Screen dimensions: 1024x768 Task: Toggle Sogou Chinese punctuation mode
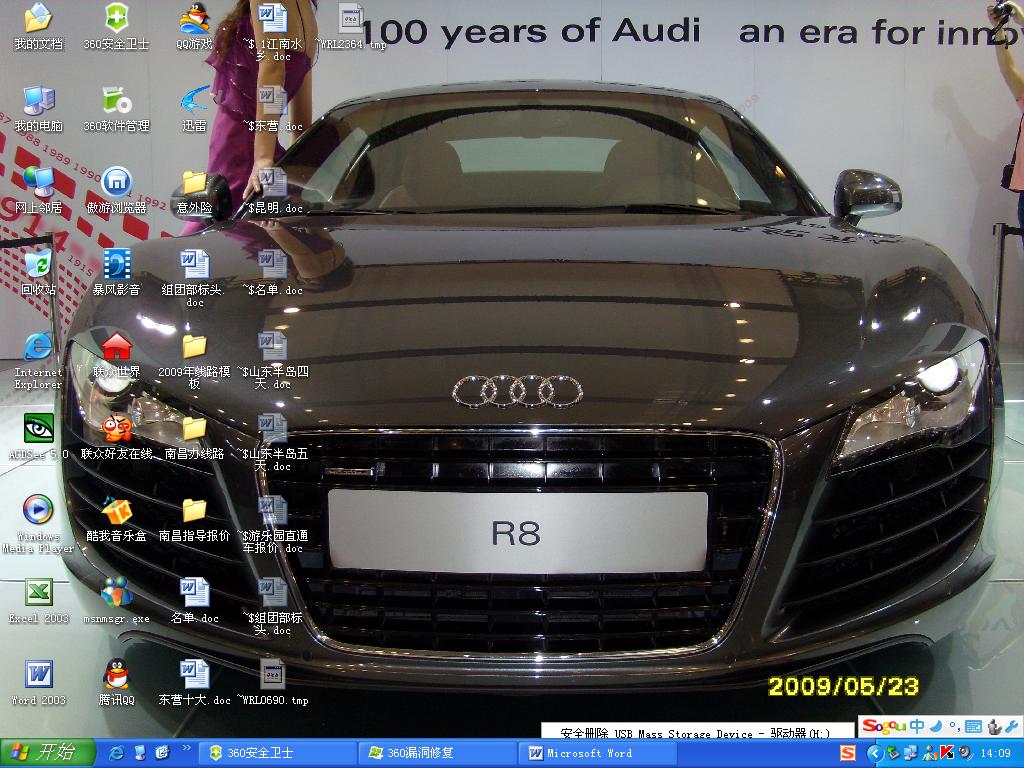(954, 726)
